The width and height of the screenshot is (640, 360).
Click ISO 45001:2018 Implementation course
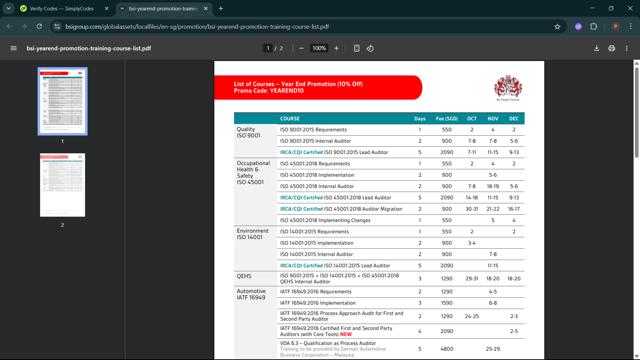(317, 175)
